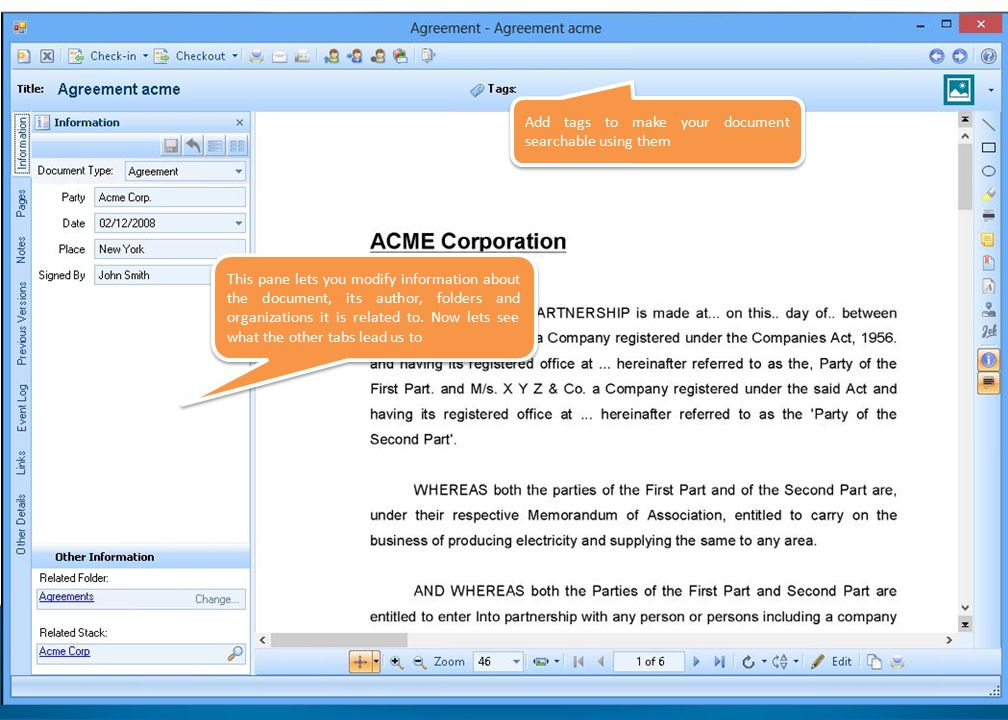Open the dropdown arrow beside picture thumbnail
Viewport: 1008px width, 720px height.
point(991,90)
